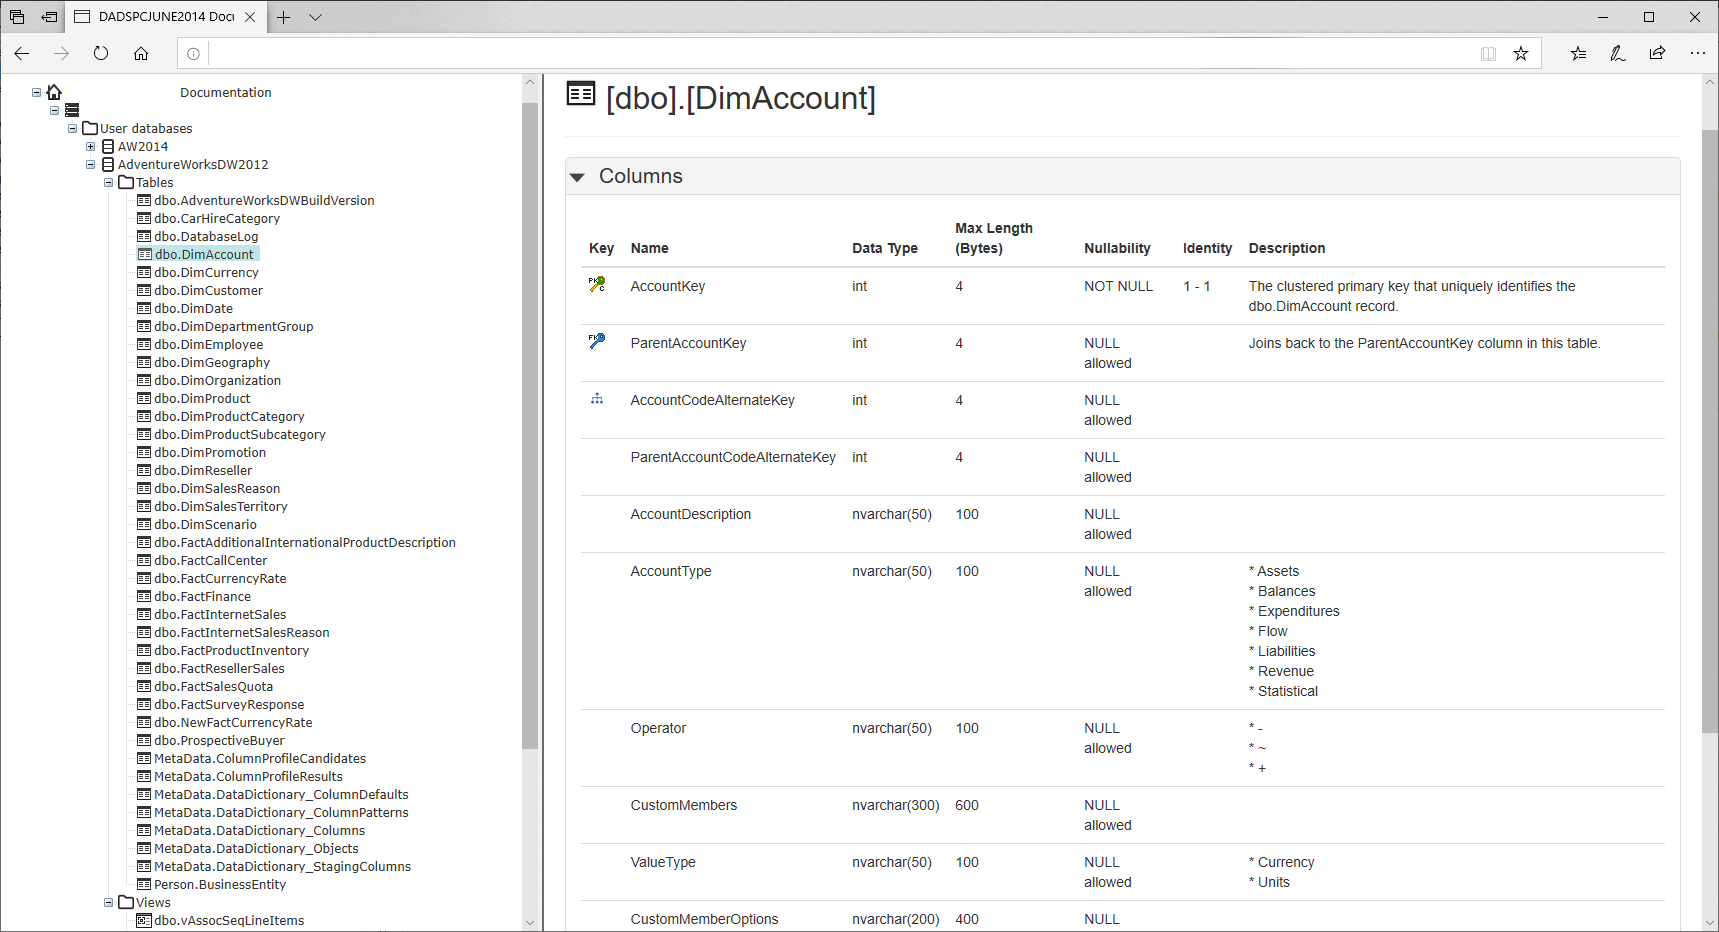The height and width of the screenshot is (932, 1719).
Task: Share this page via share icon
Action: [1657, 54]
